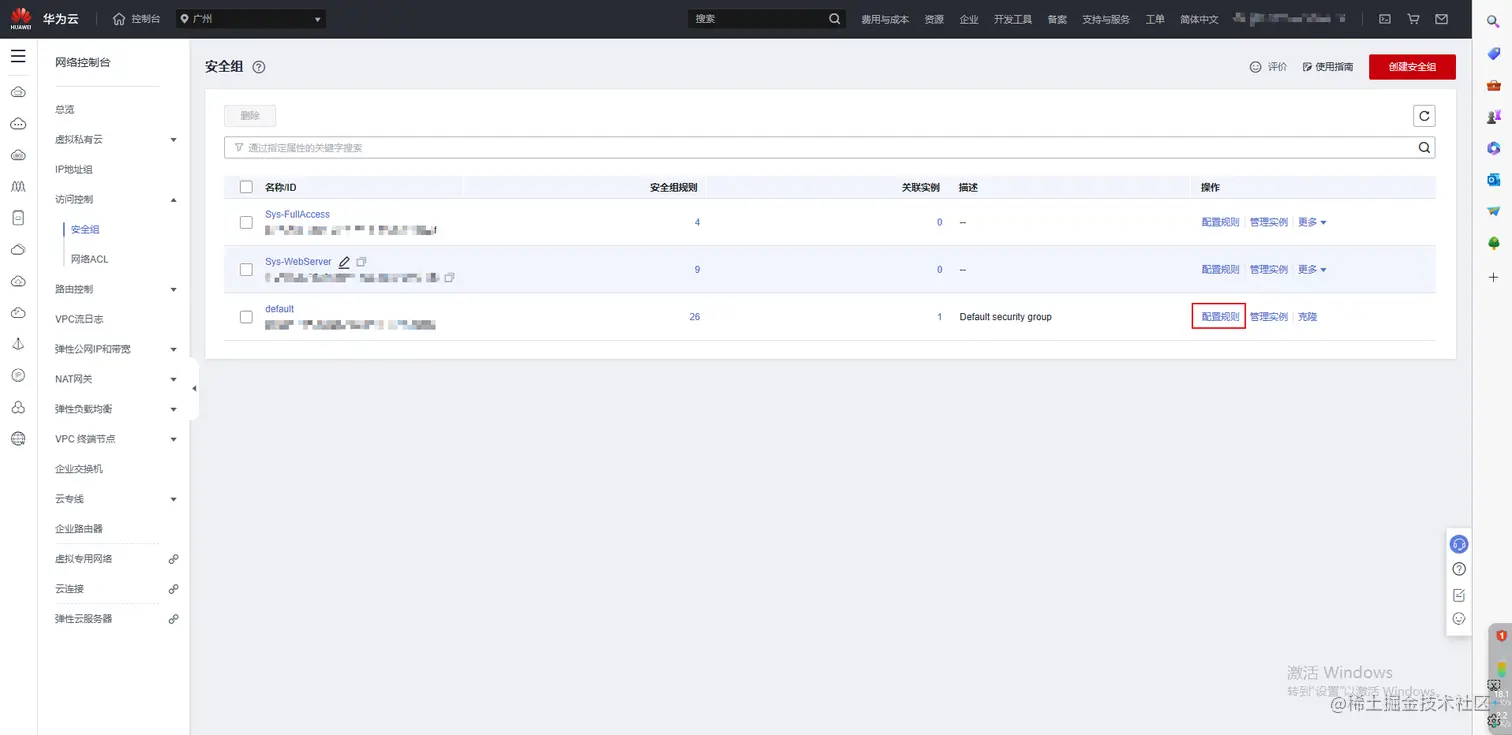Open the message envelope icon in header
The width and height of the screenshot is (1512, 735).
click(1441, 19)
